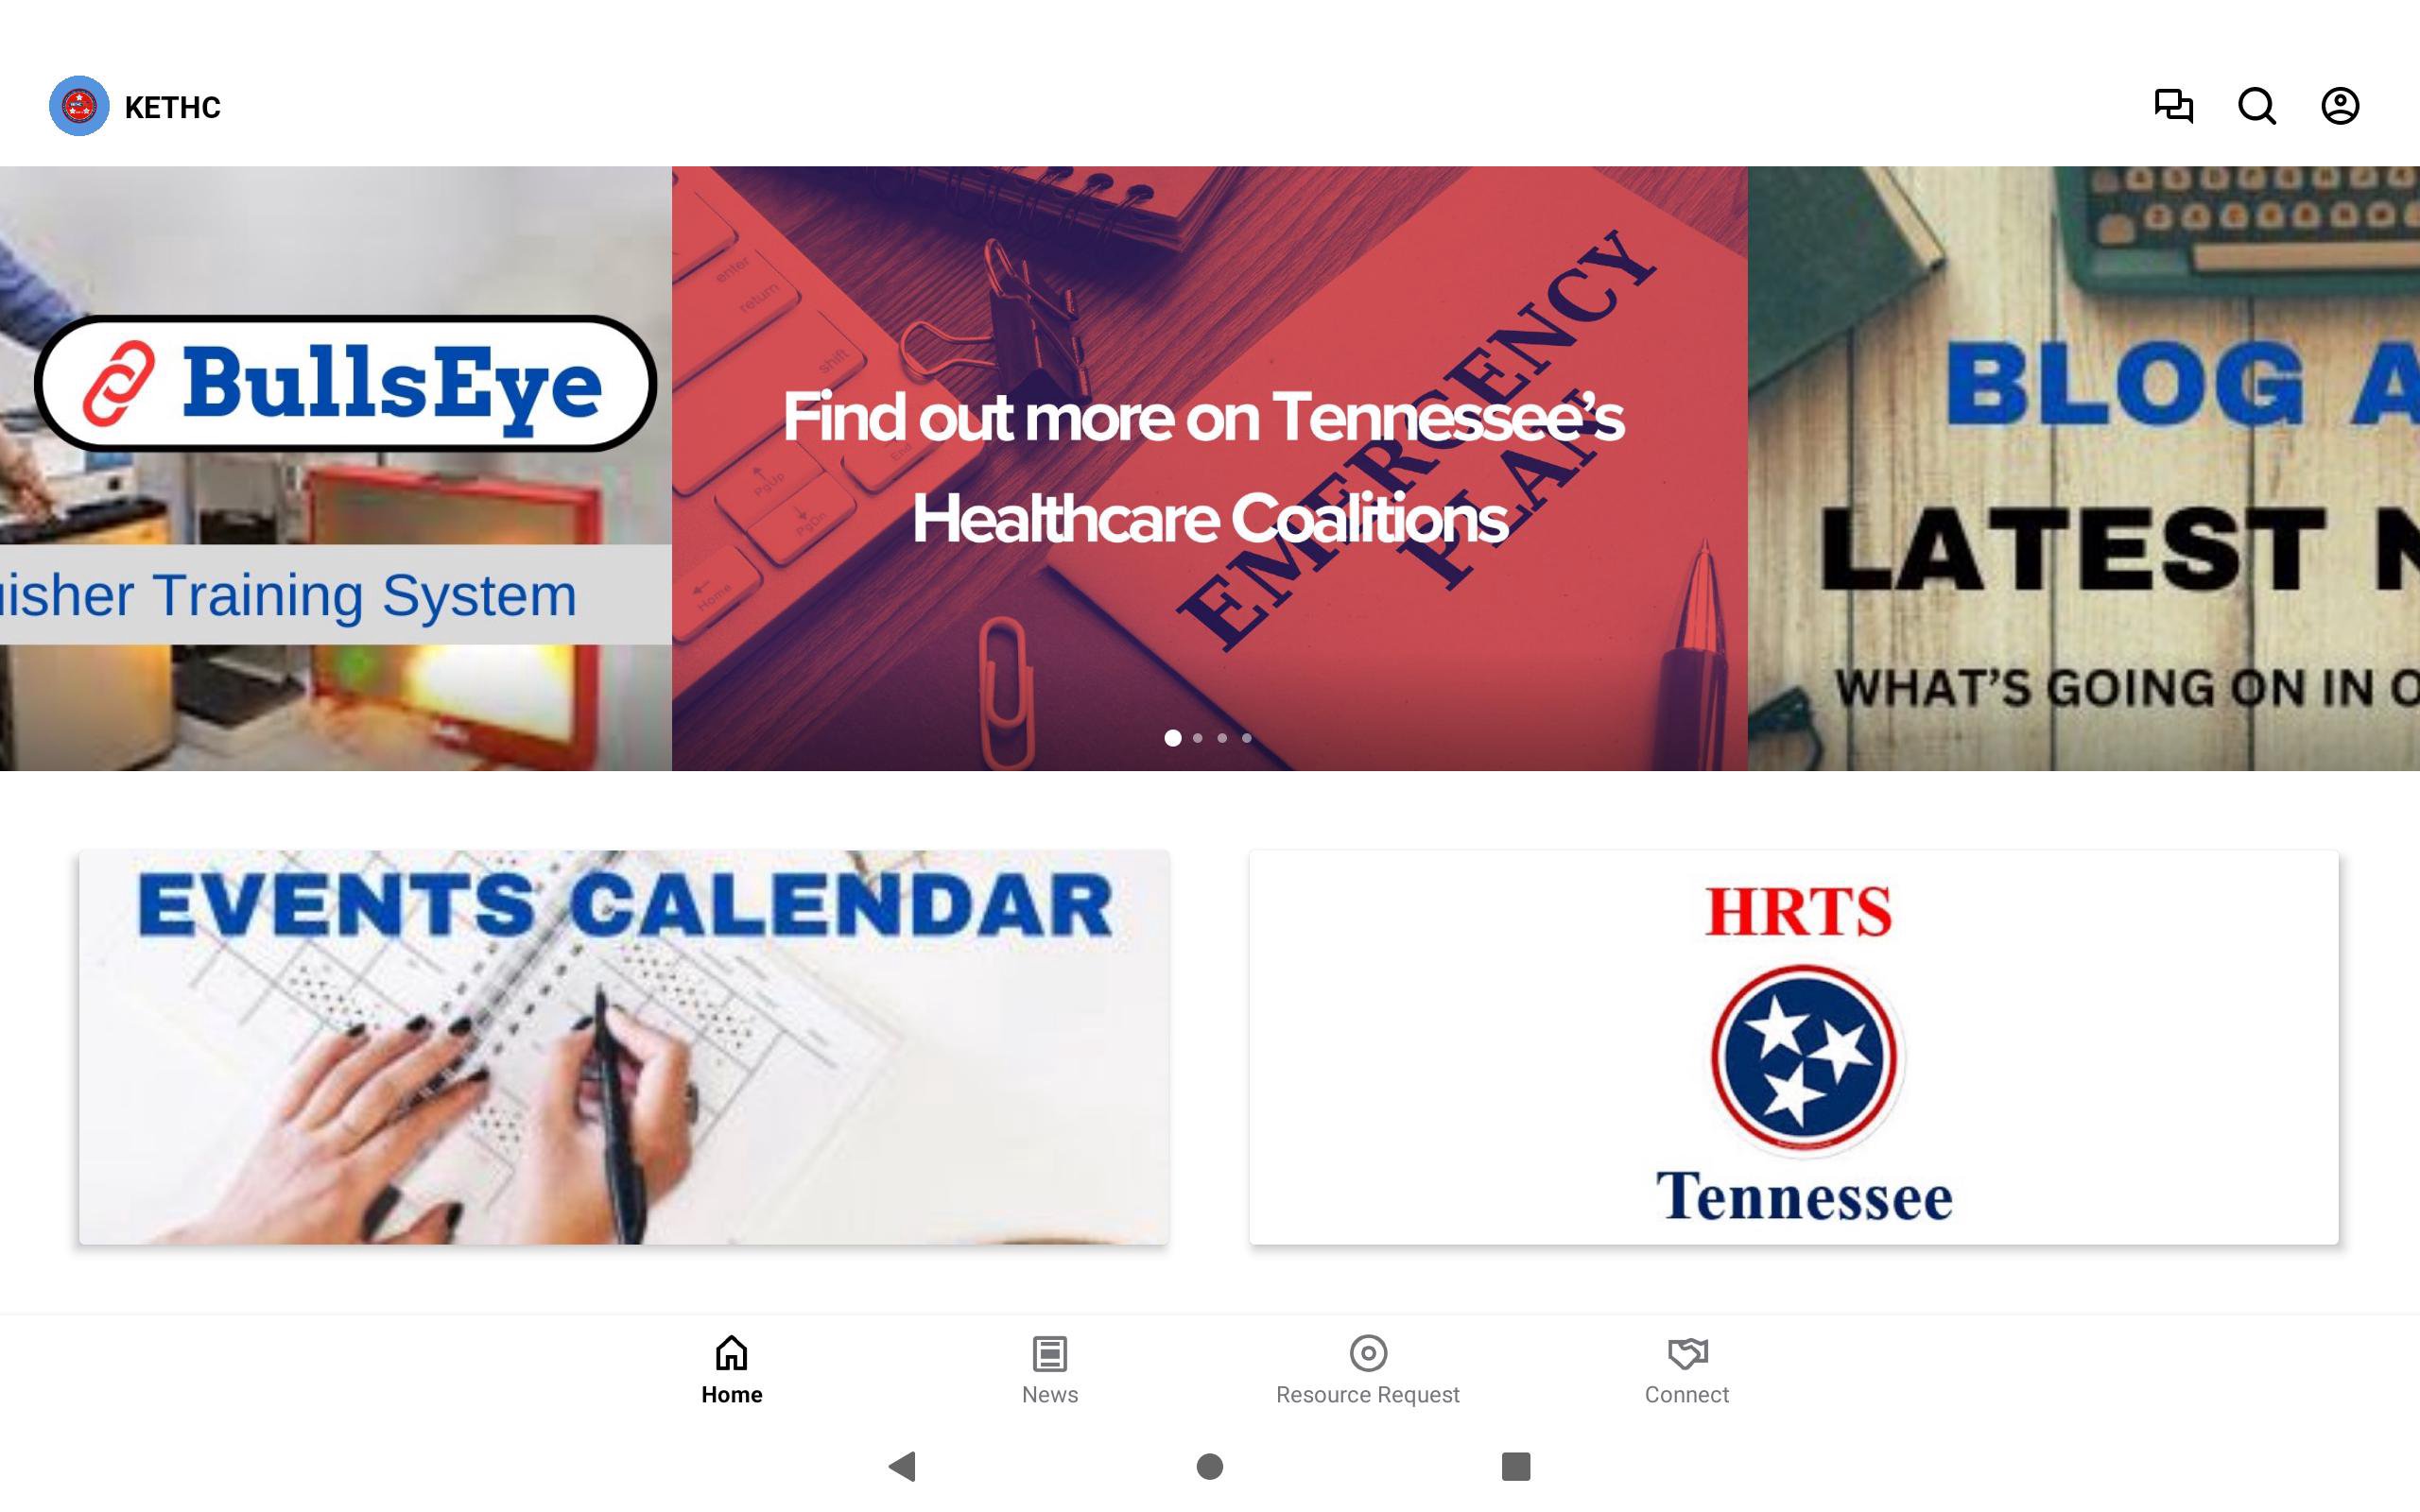Open the Blog and Latest News banner

pyautogui.click(x=2084, y=468)
